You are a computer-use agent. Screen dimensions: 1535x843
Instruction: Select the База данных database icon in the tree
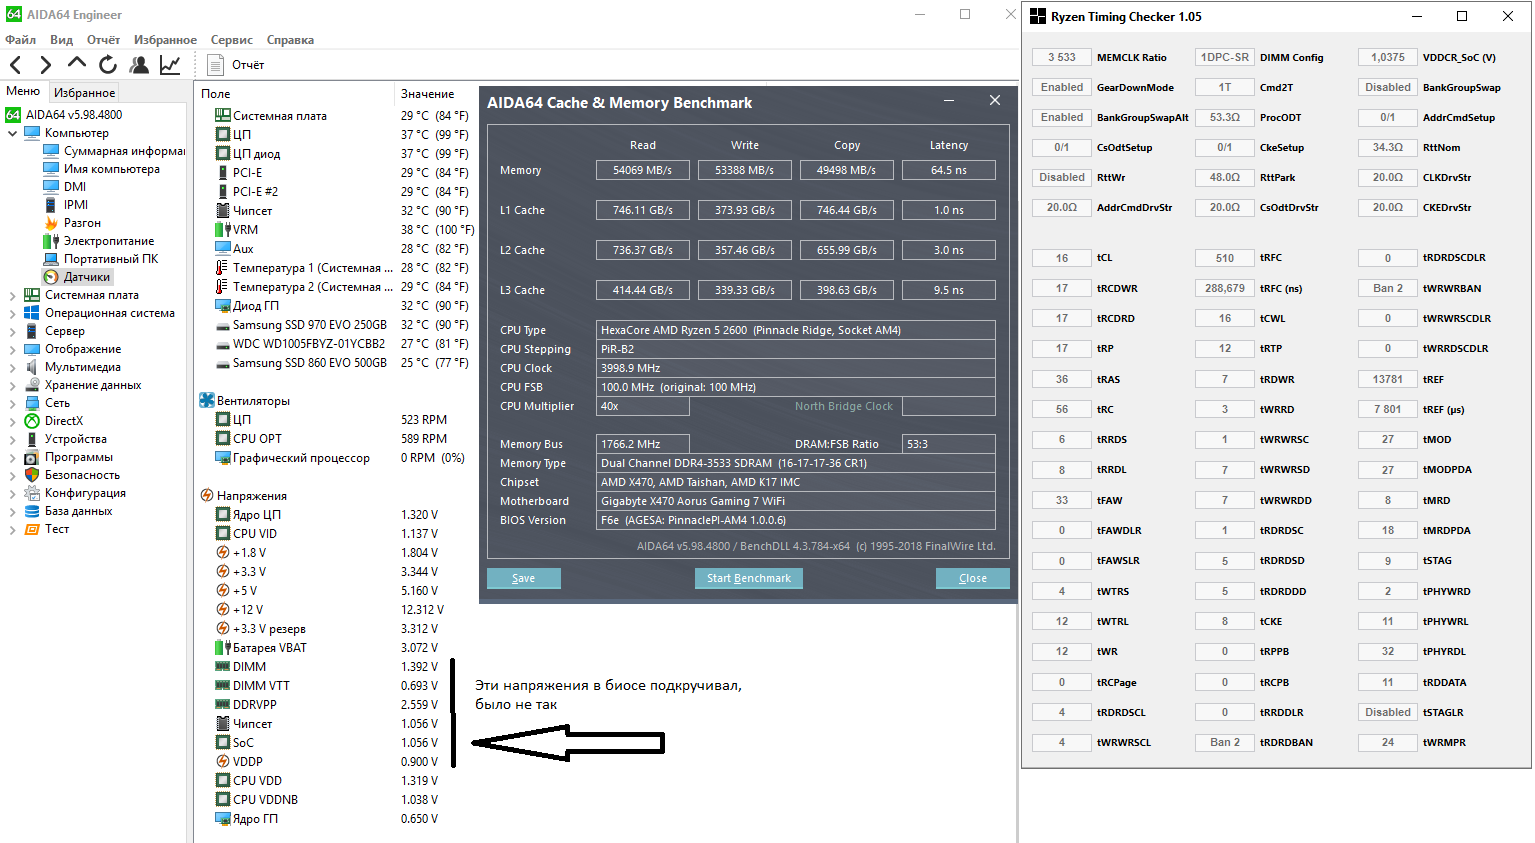[32, 511]
